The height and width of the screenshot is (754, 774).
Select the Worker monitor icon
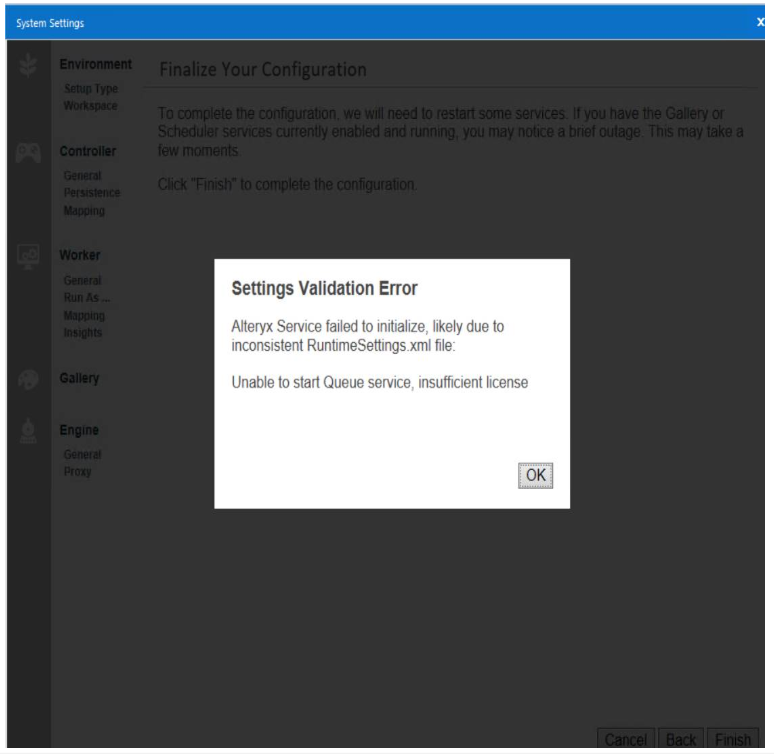(x=28, y=256)
